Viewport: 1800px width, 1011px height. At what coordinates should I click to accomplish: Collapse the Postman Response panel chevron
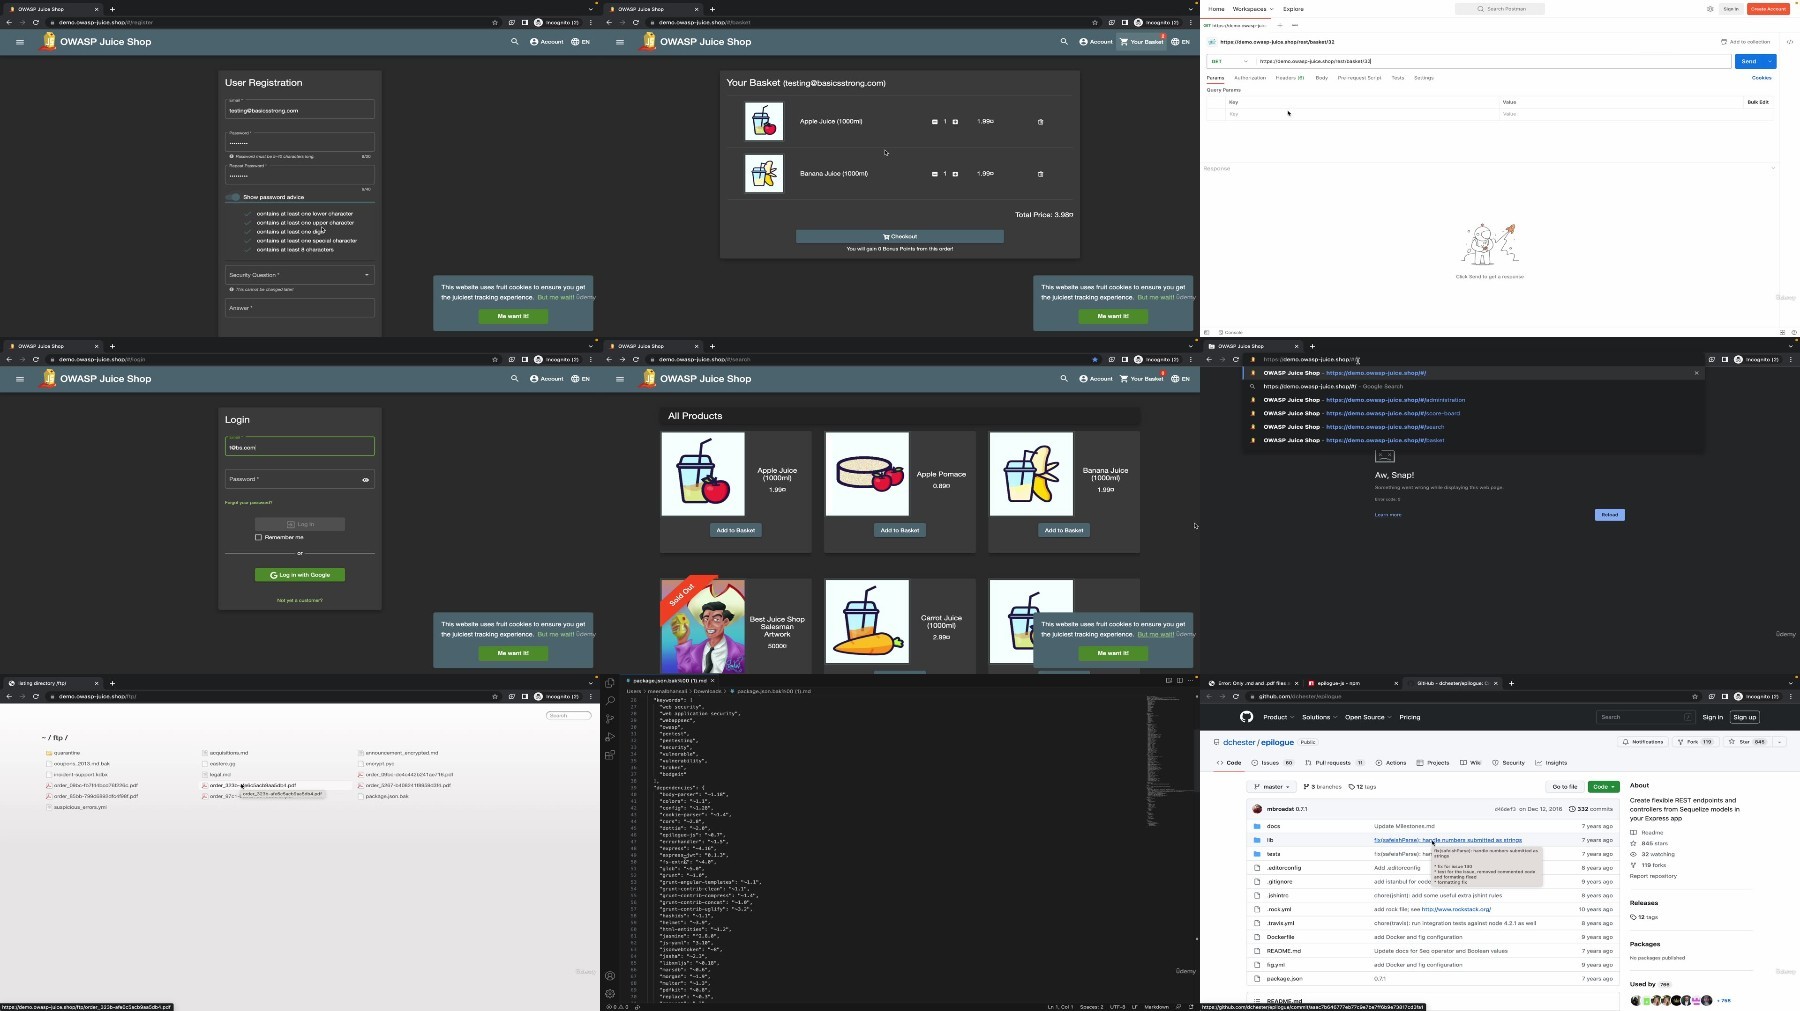point(1773,168)
